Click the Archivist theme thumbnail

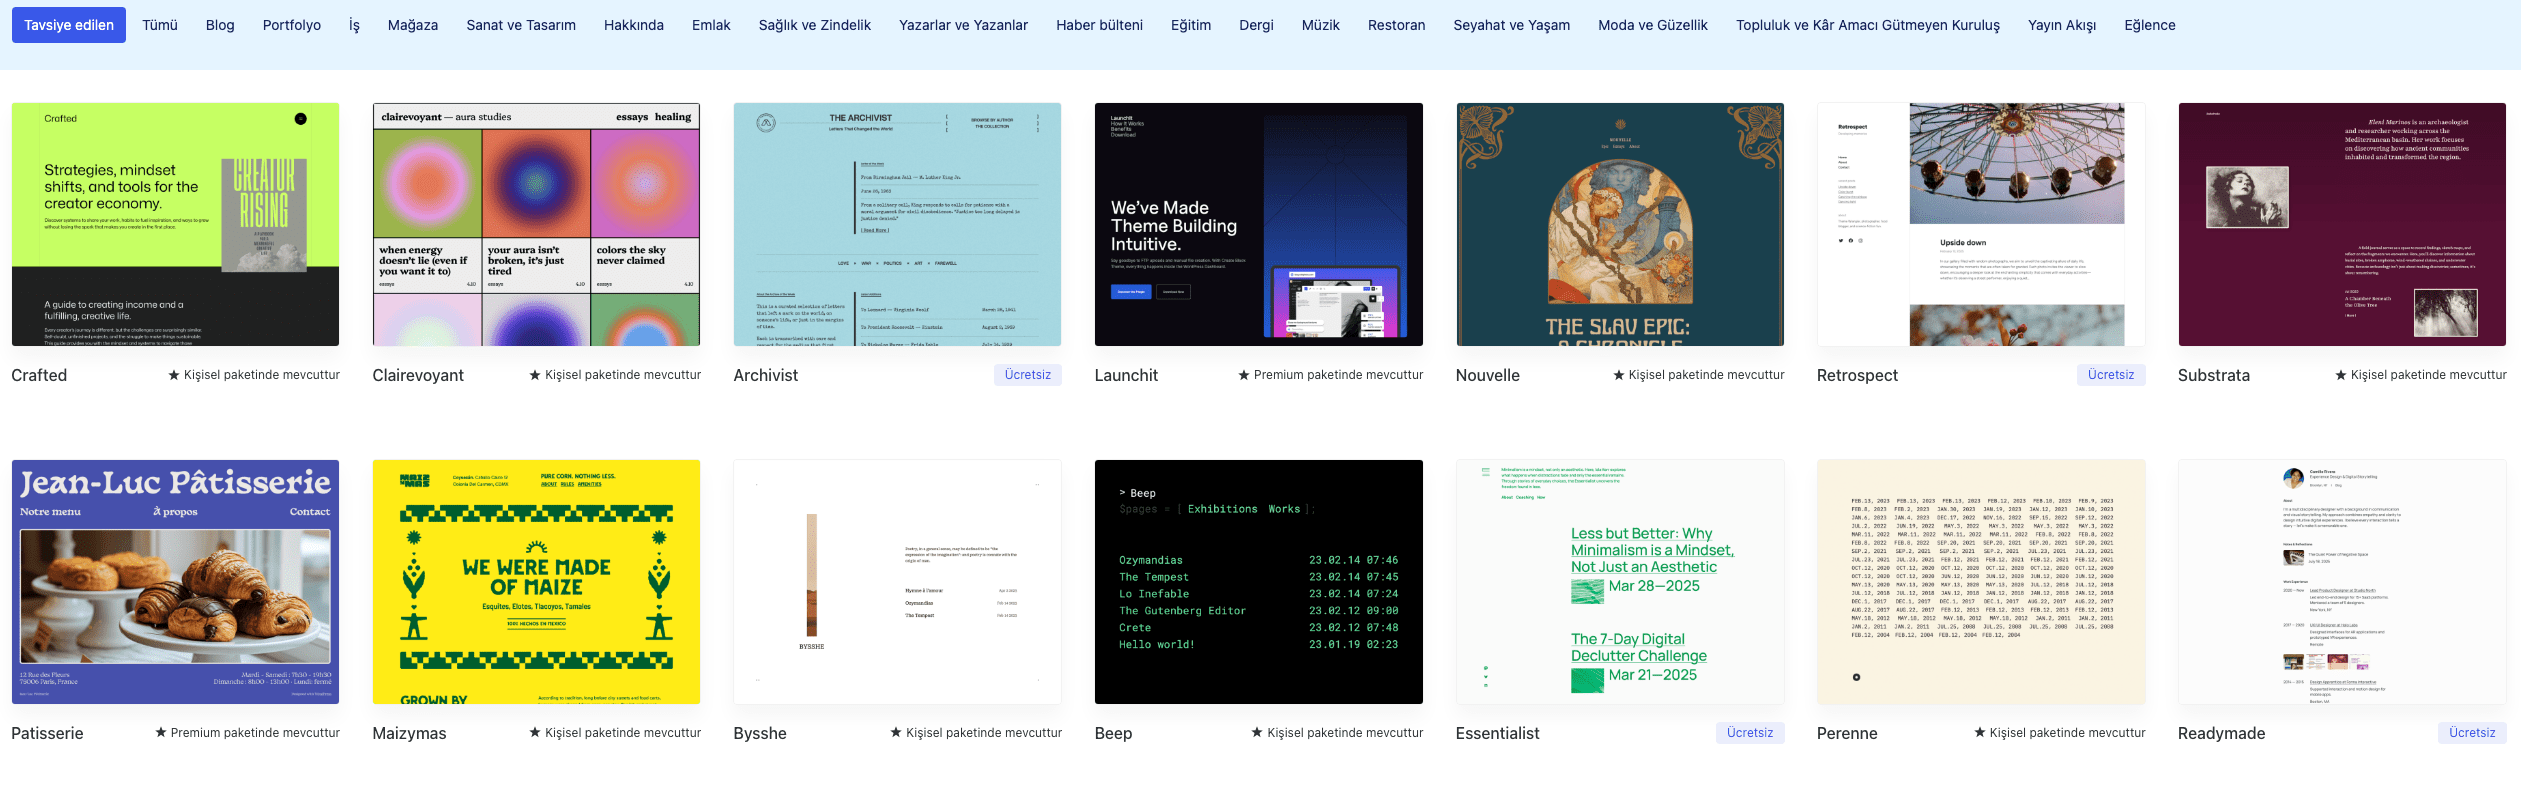coord(897,224)
